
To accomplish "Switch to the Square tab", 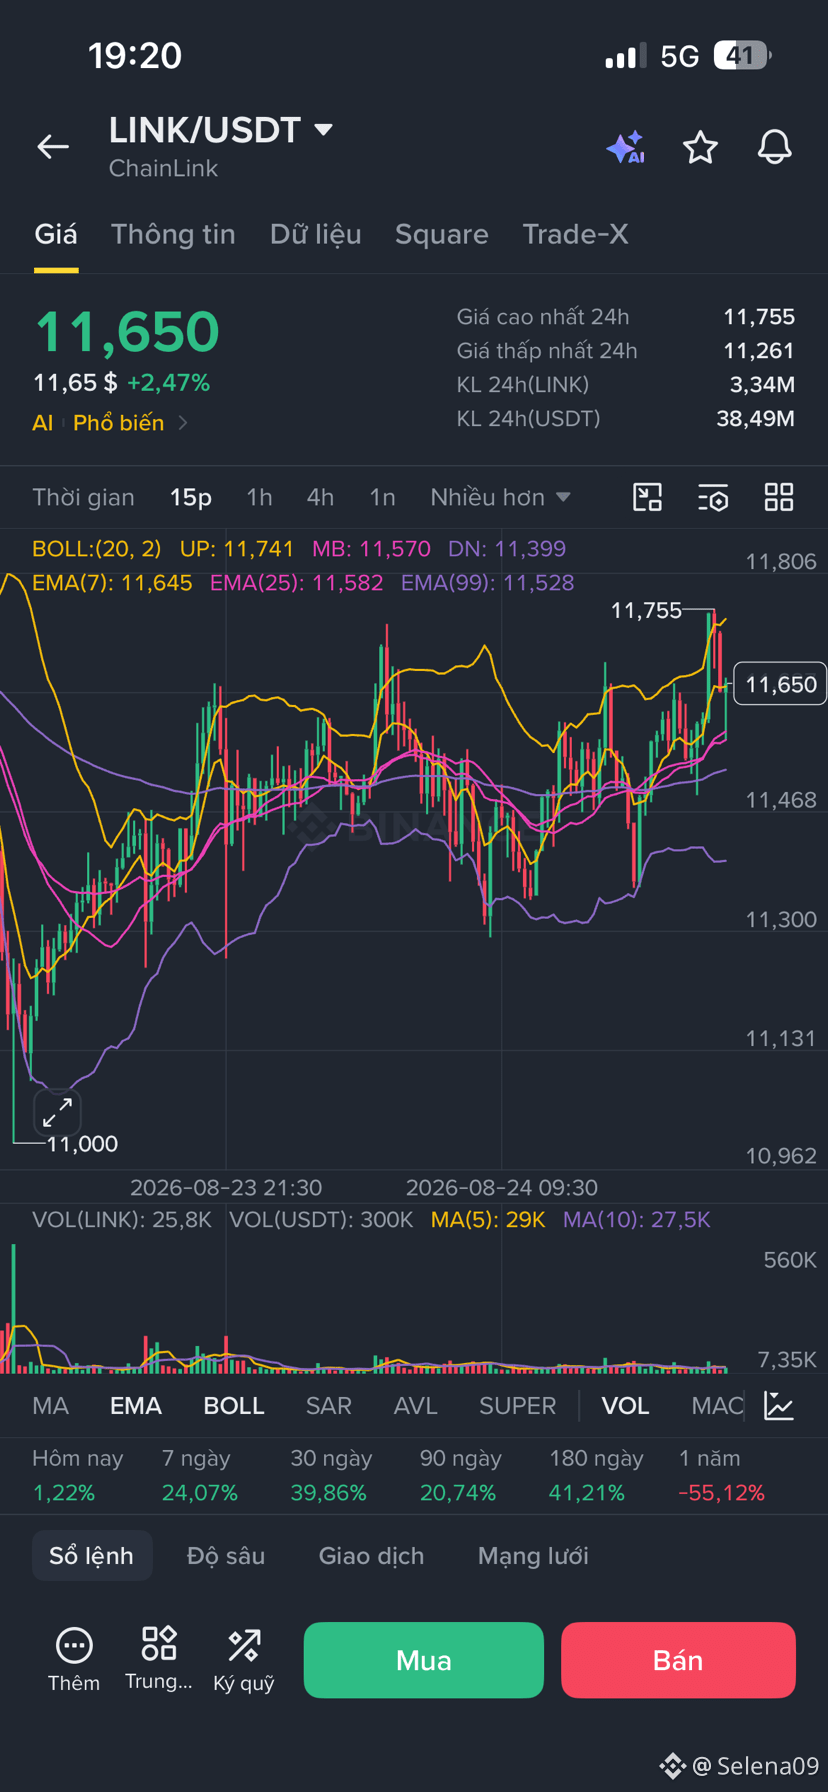I will (x=442, y=234).
